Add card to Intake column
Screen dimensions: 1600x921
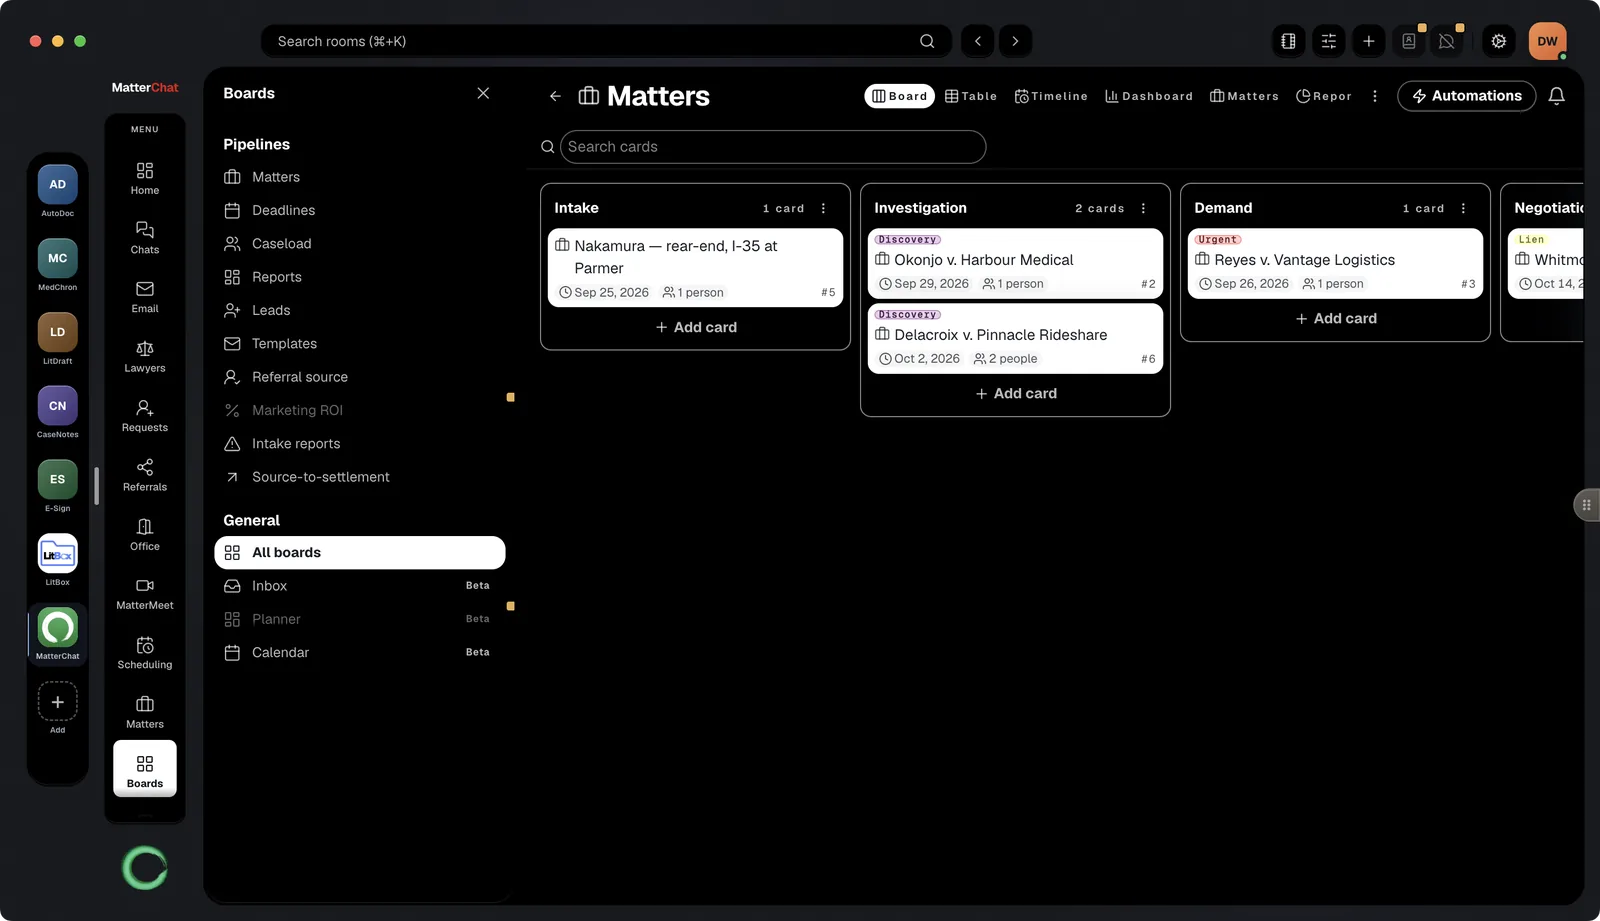(695, 327)
